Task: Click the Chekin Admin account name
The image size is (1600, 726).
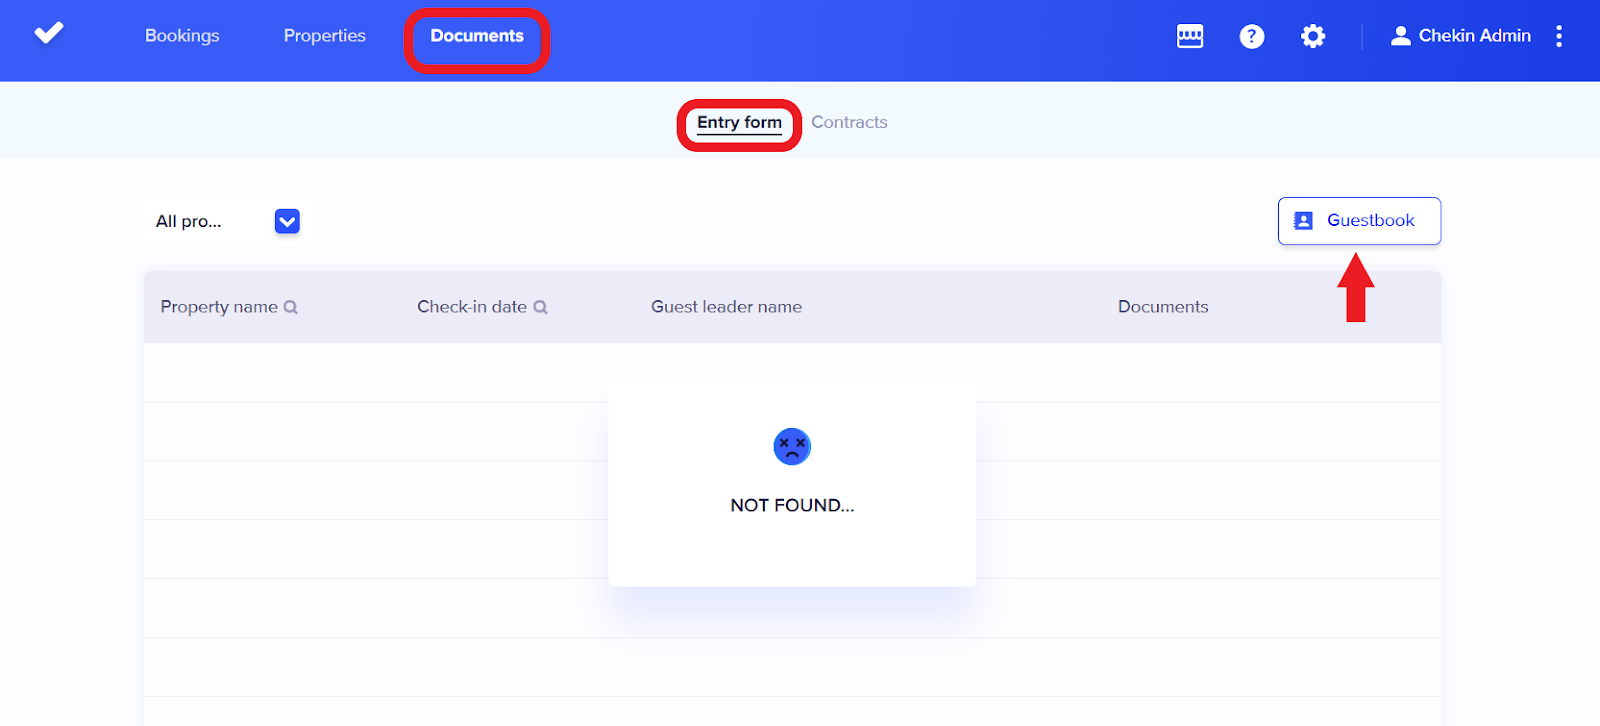Action: point(1474,36)
